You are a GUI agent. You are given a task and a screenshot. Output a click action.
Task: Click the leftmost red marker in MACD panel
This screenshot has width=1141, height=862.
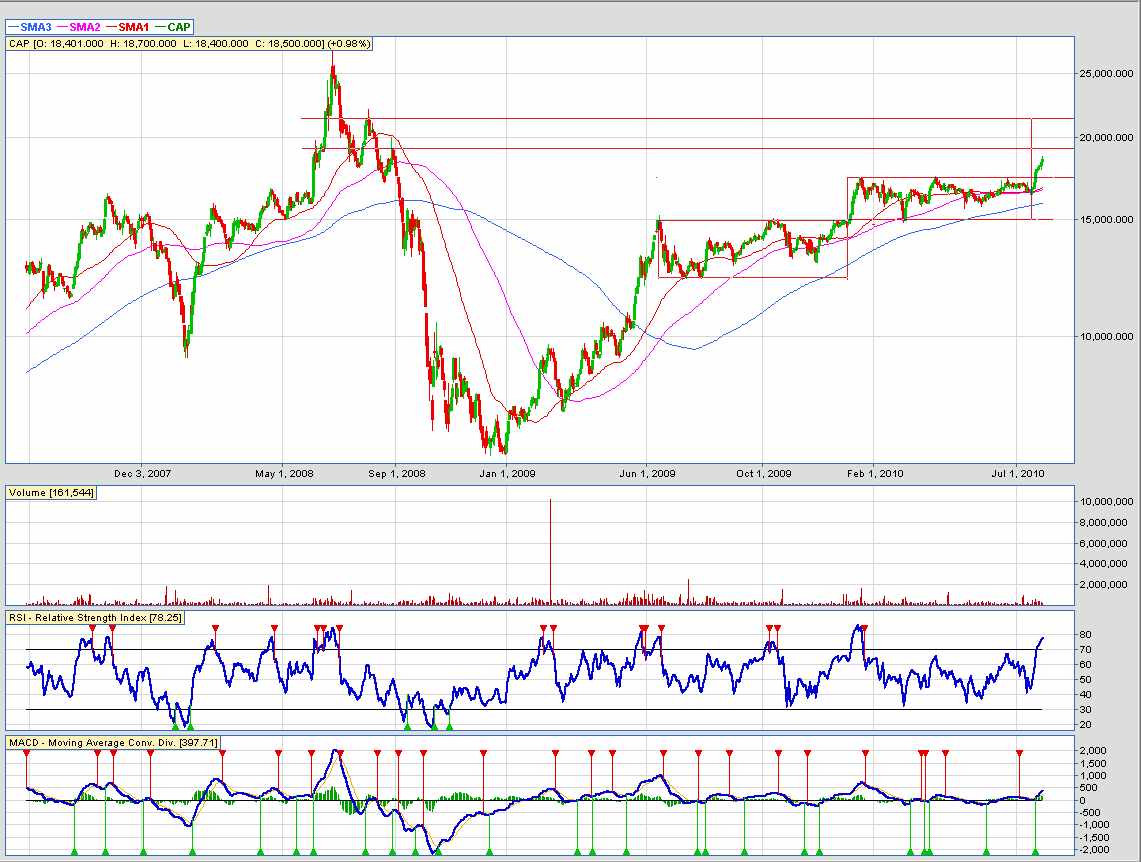click(27, 752)
